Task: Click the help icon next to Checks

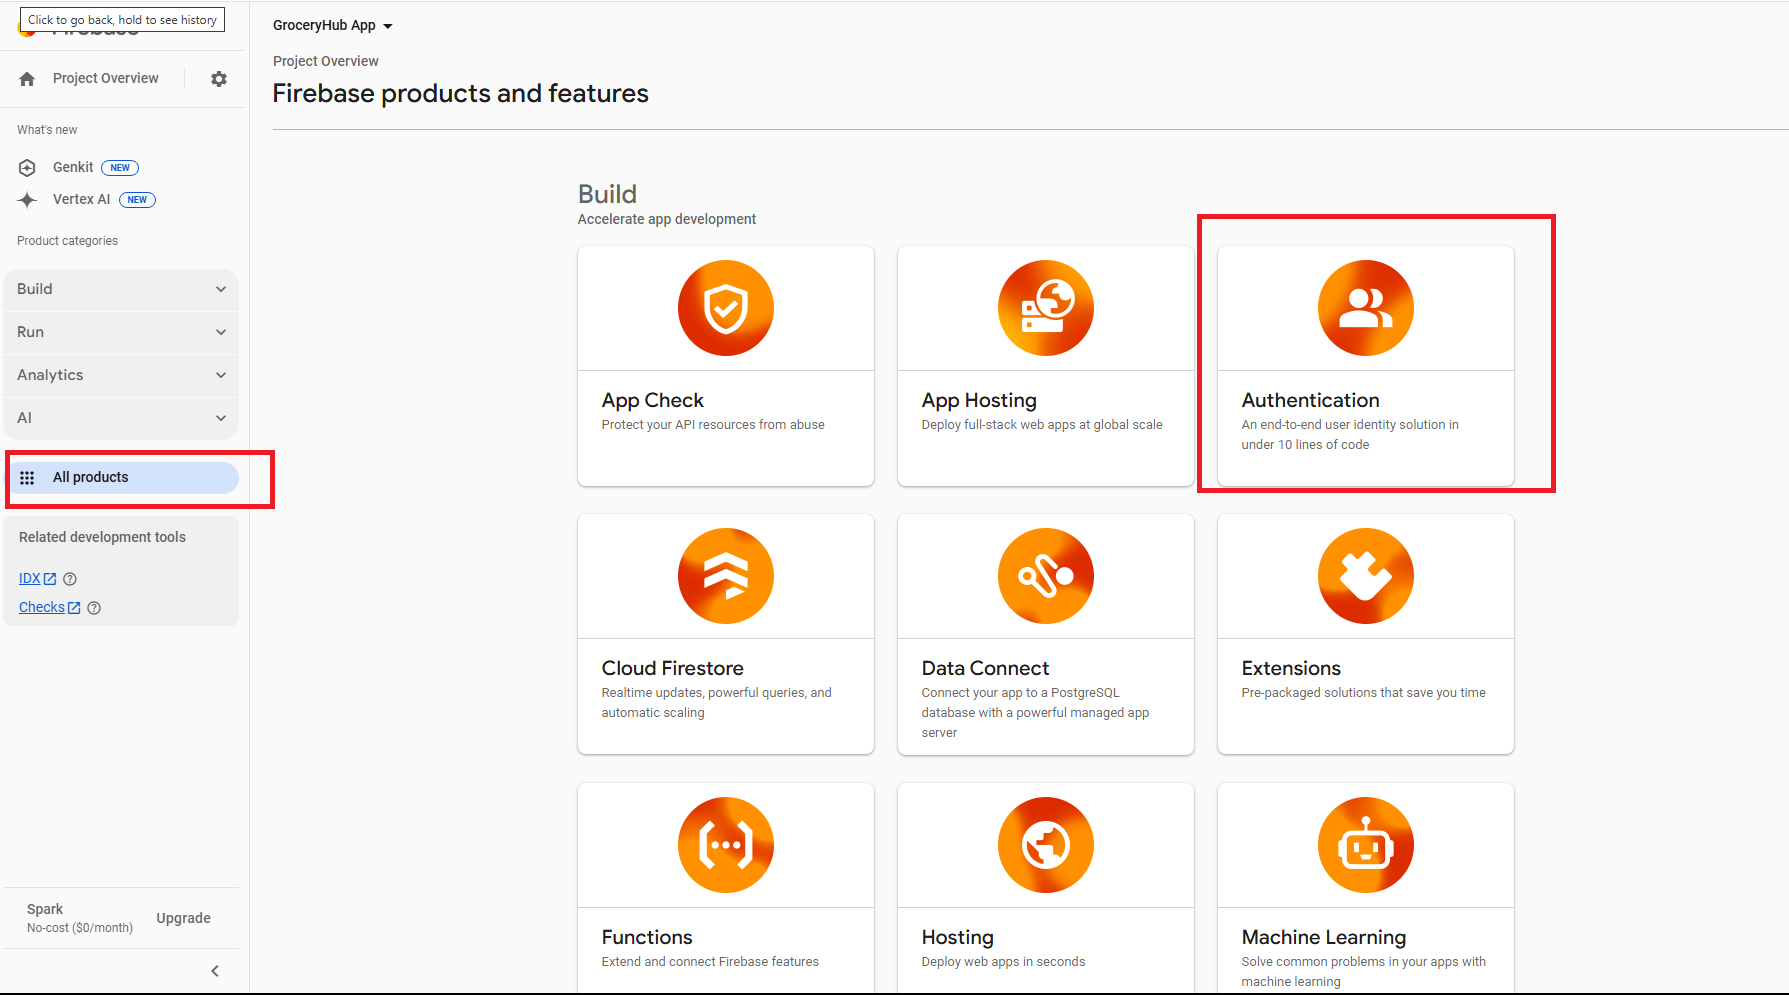Action: [x=94, y=608]
